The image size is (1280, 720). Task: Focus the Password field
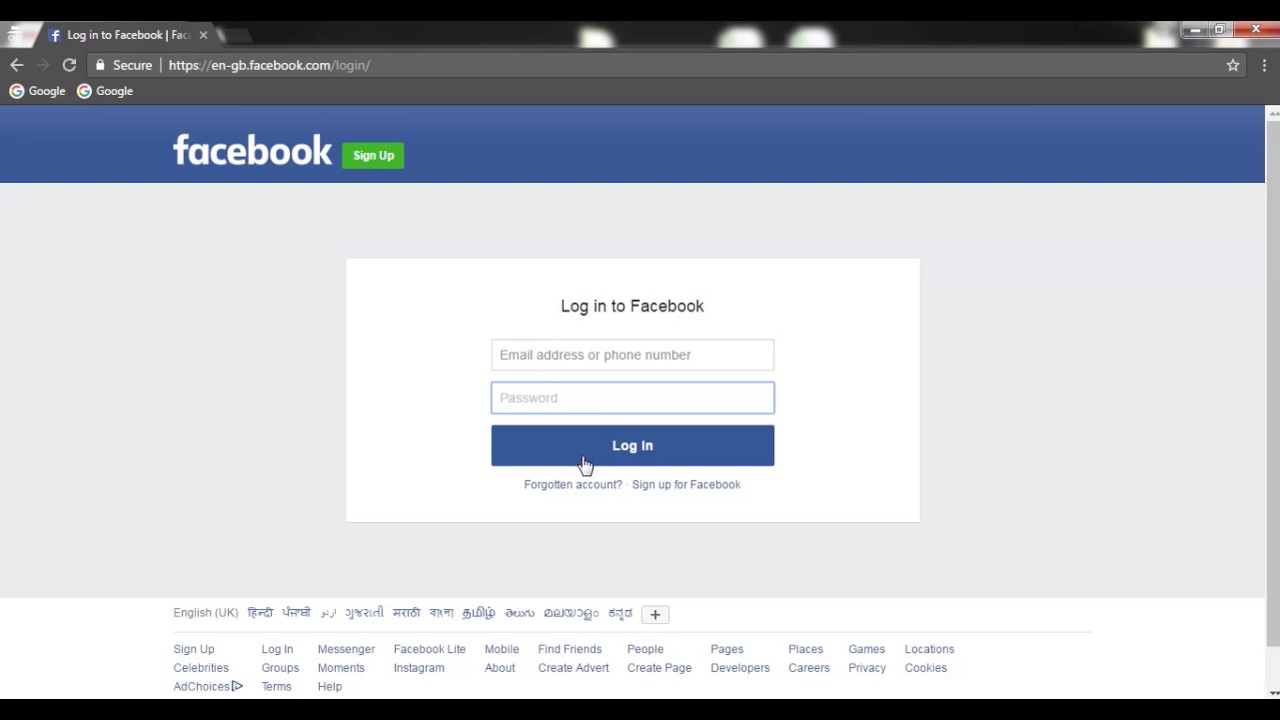(632, 398)
